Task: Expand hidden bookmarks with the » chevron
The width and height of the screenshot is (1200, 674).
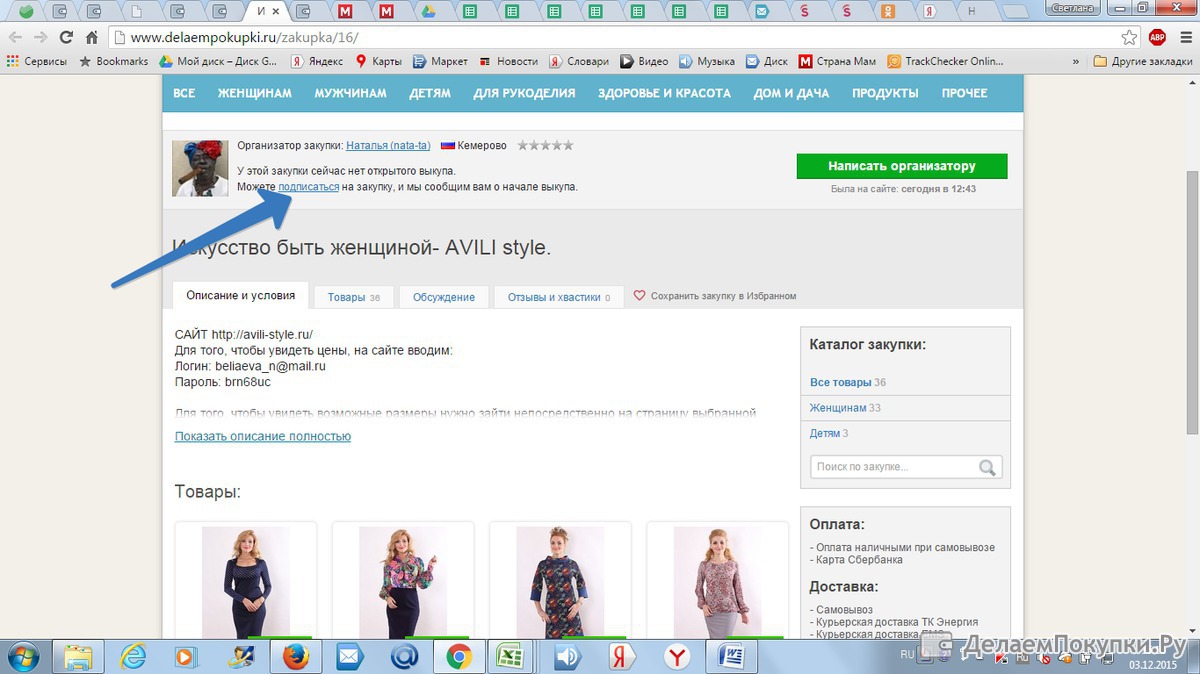Action: pos(1075,61)
